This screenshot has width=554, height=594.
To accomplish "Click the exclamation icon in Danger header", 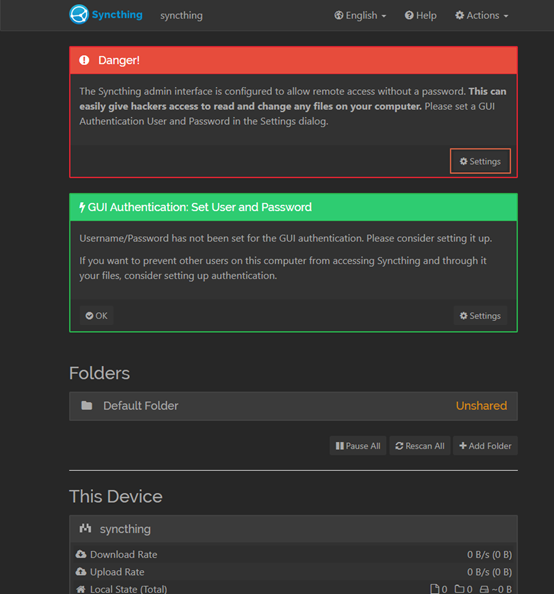I will tap(84, 60).
